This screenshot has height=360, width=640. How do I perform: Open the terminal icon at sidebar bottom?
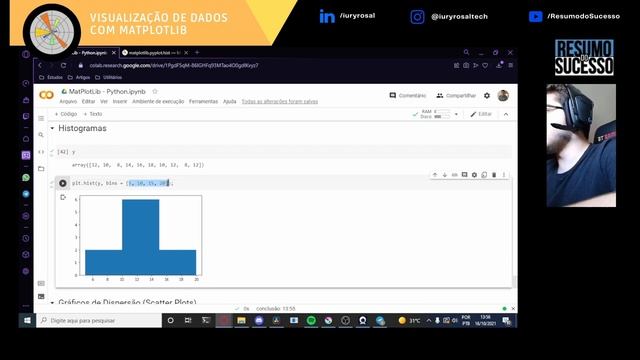(x=41, y=296)
